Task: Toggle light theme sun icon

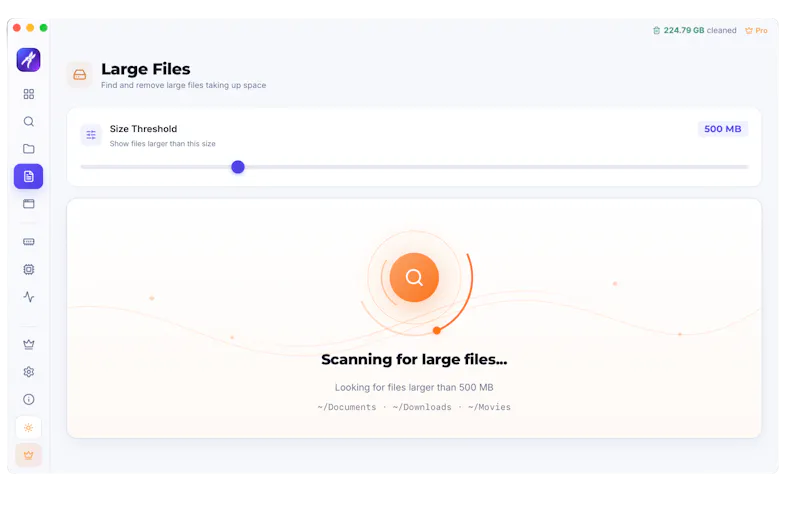Action: (x=29, y=427)
